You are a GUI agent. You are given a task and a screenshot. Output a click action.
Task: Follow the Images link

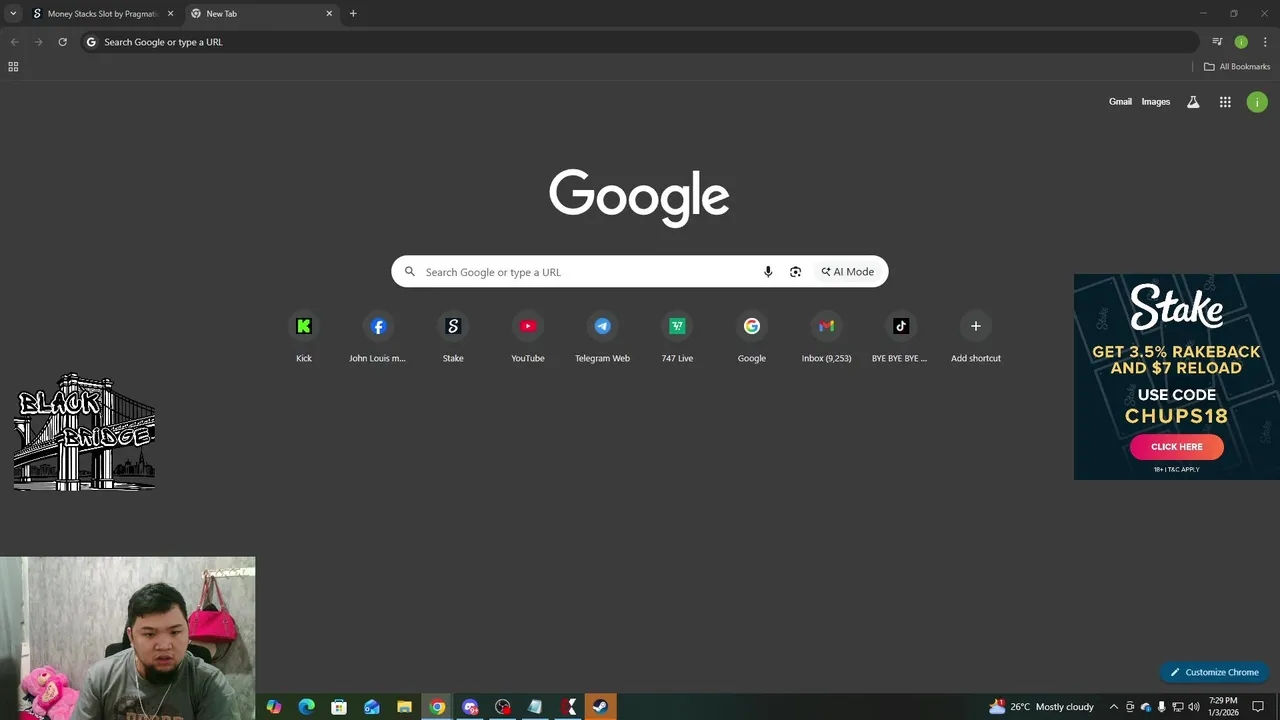[1156, 102]
